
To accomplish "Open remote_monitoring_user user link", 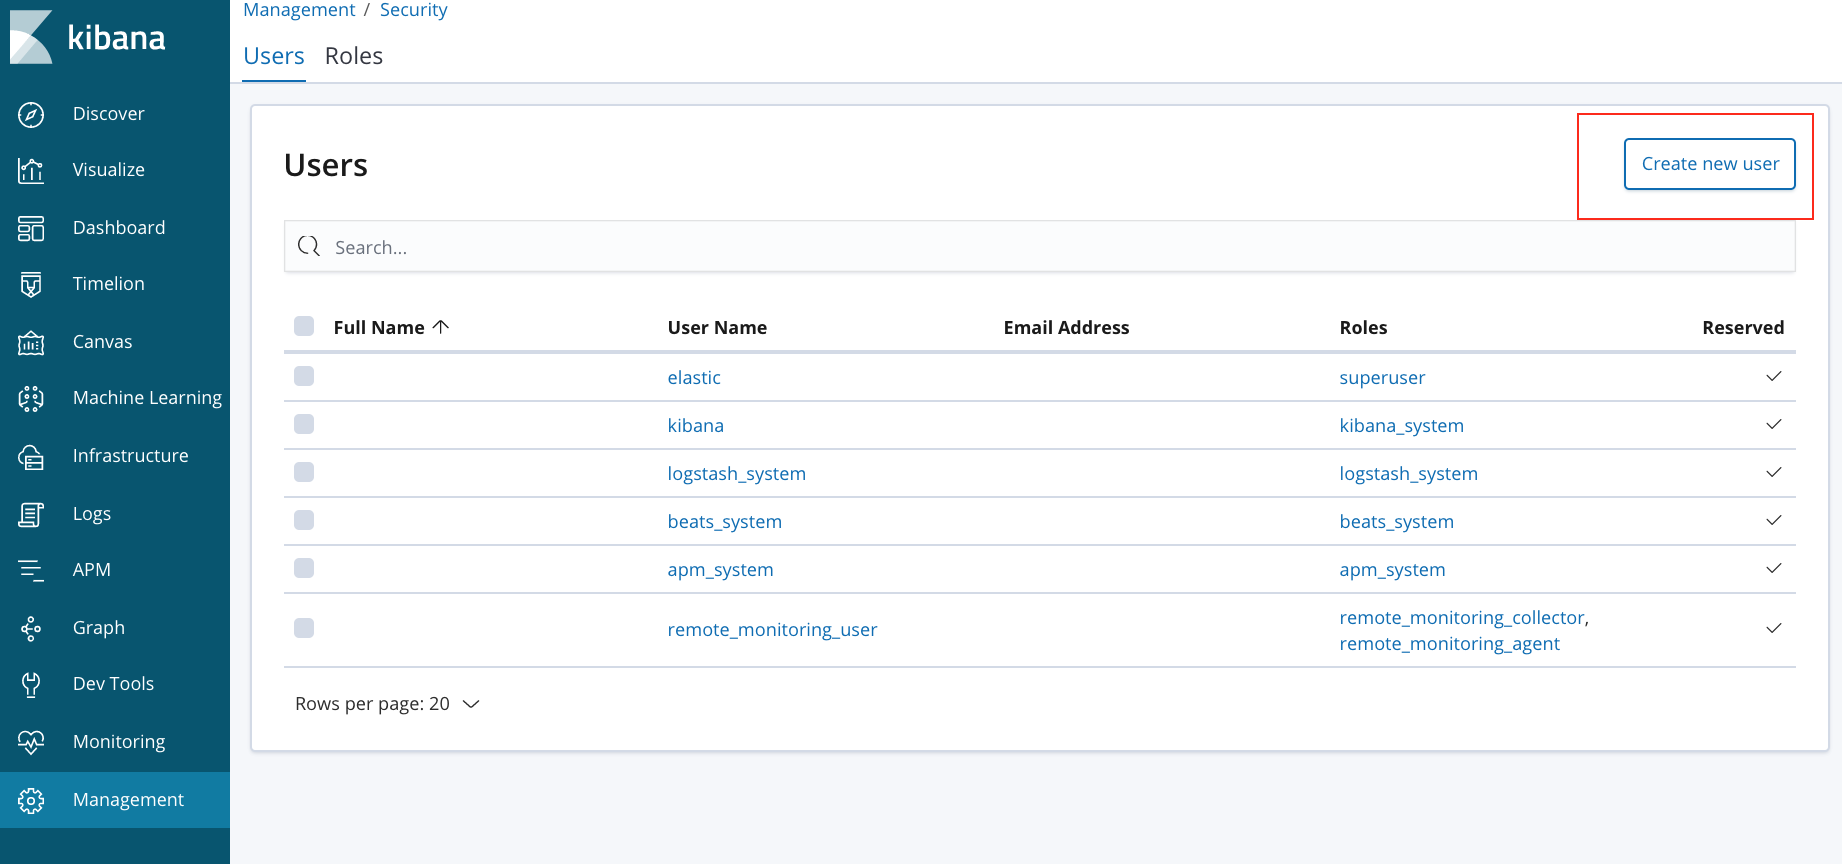I will coord(772,630).
